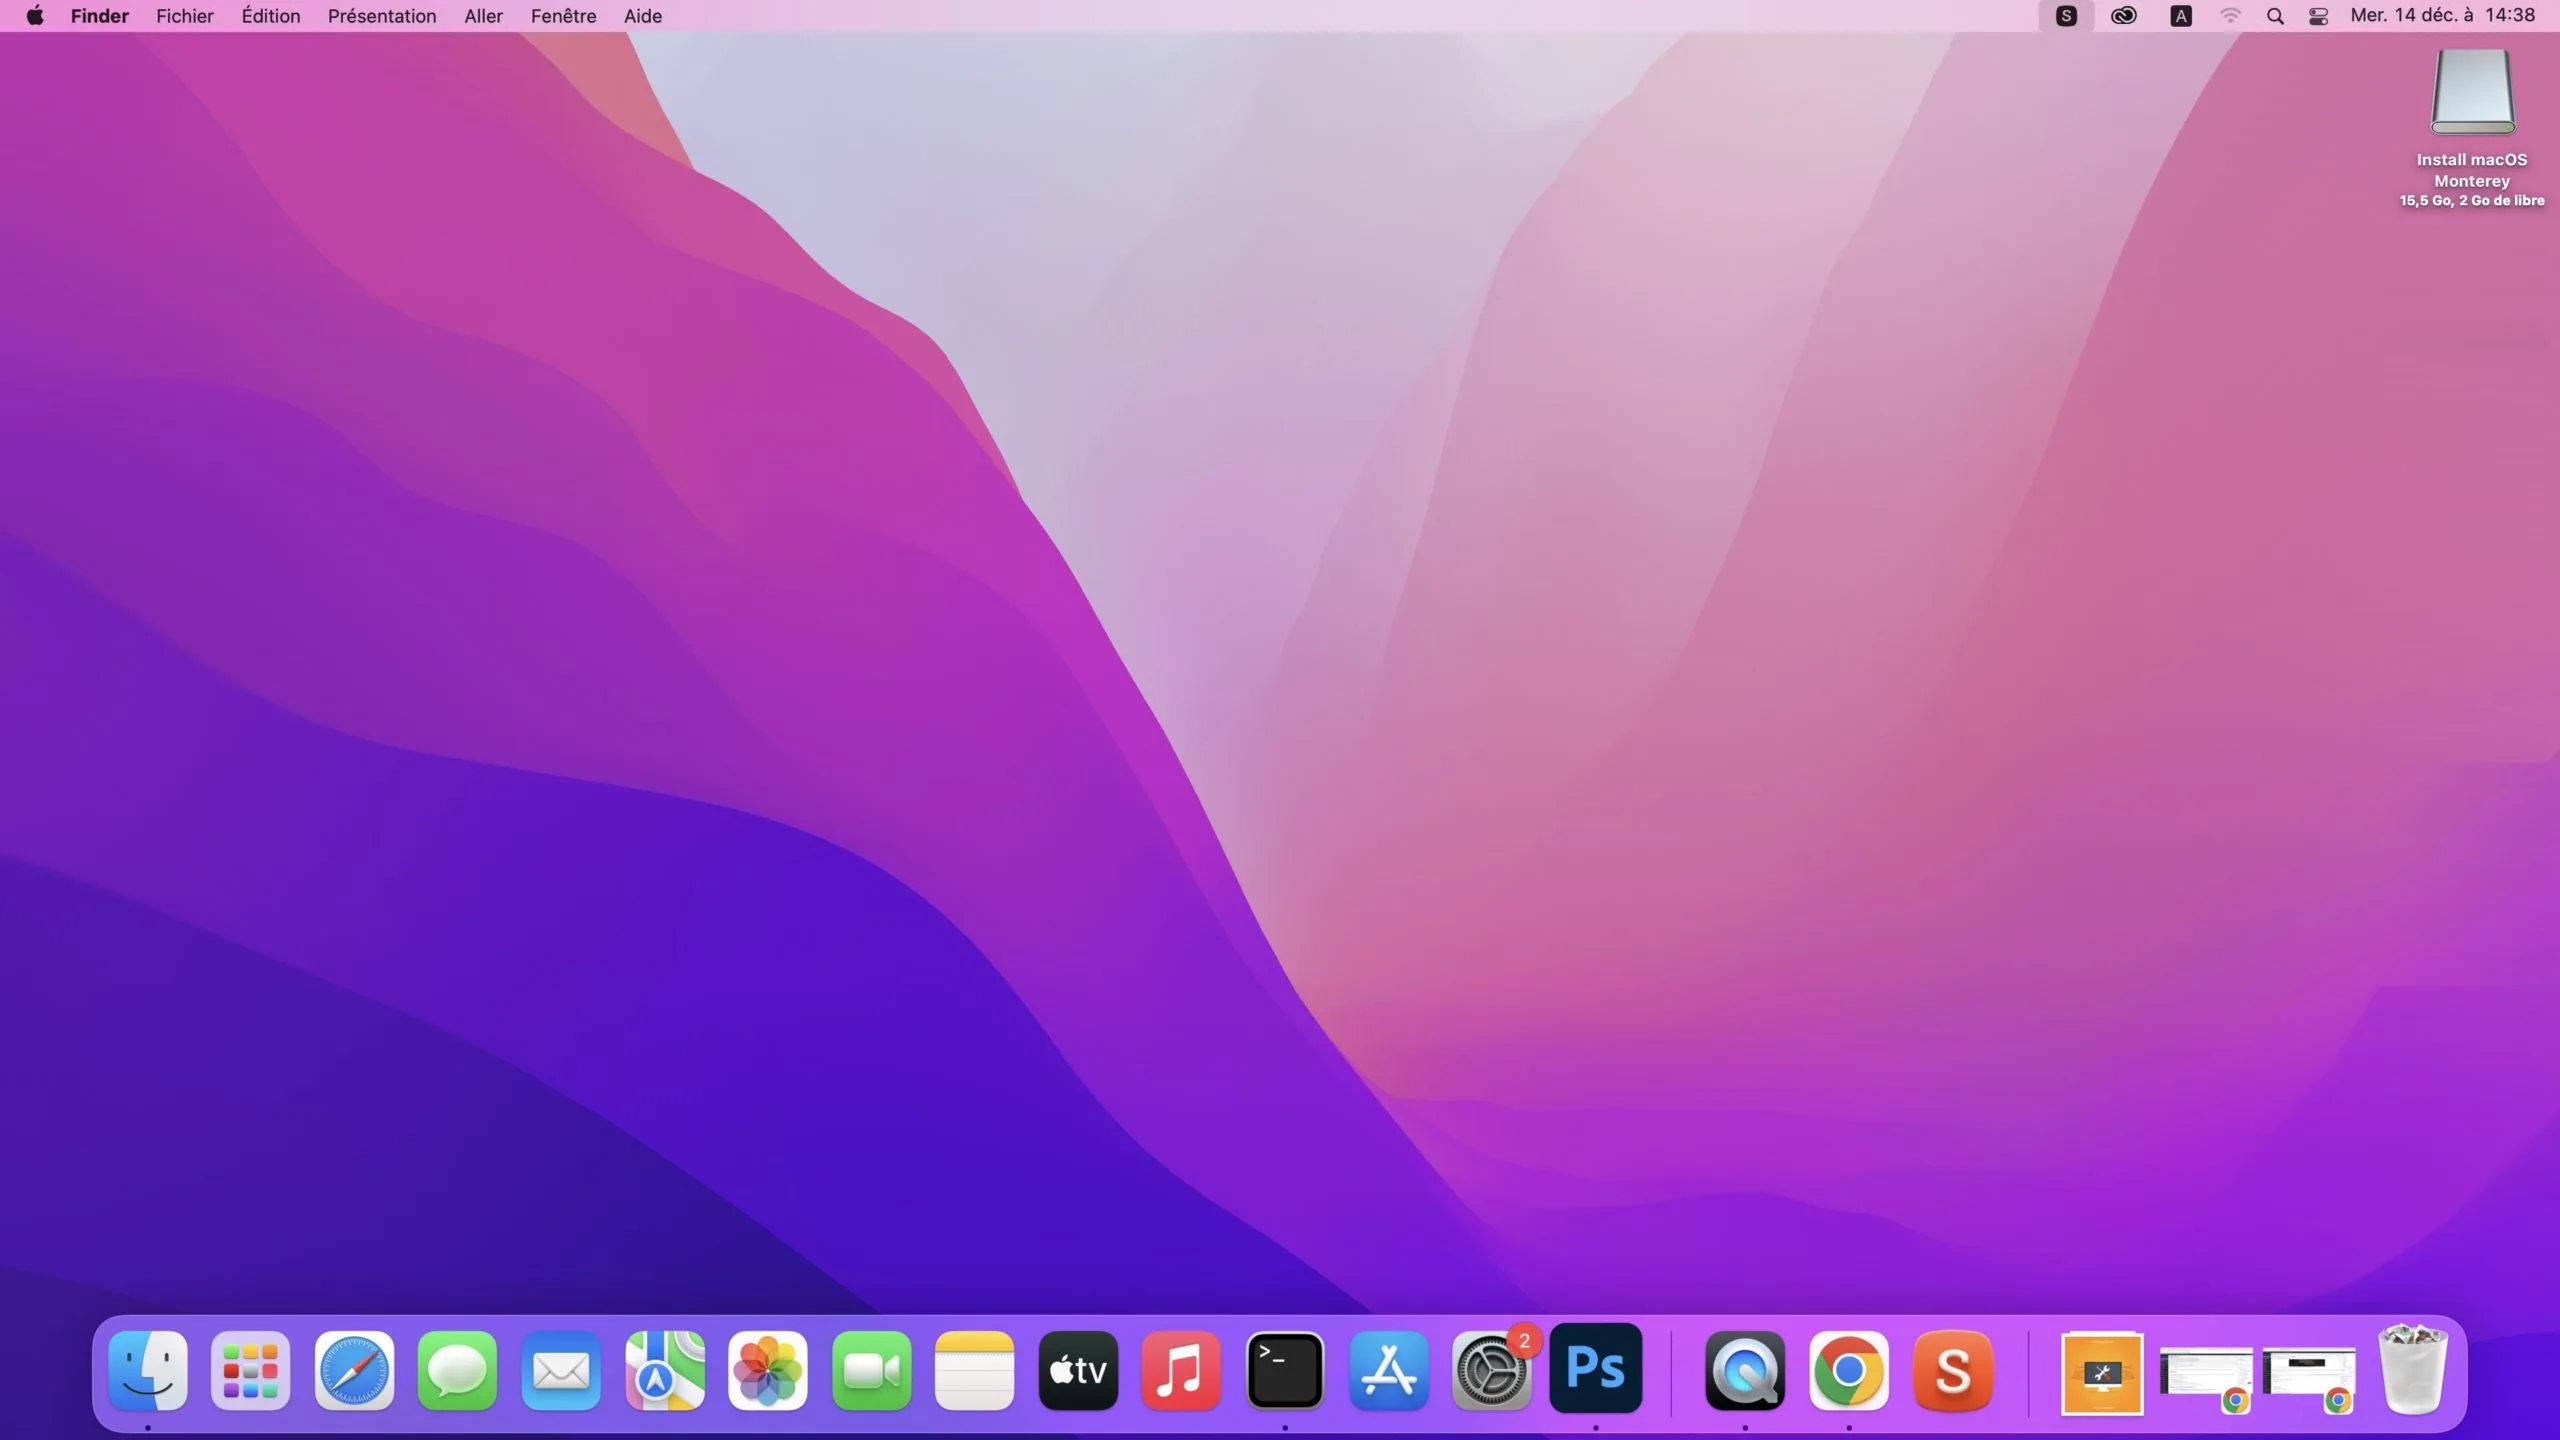Open System Preferences with badge
This screenshot has width=2560, height=1440.
point(1491,1371)
